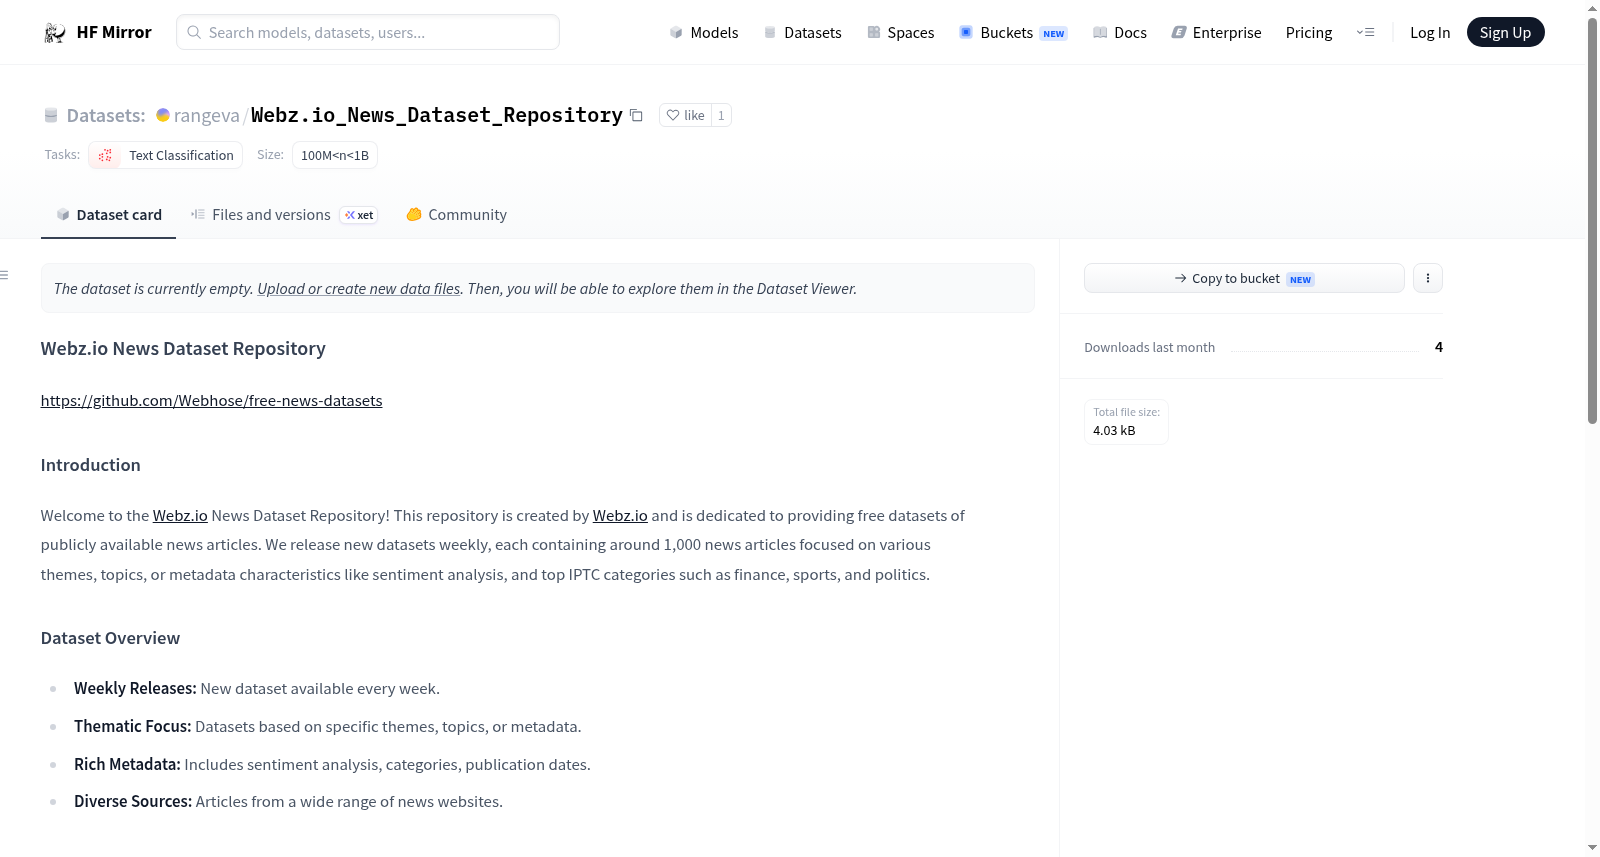The width and height of the screenshot is (1600, 857).
Task: Open Buckets in the navigation
Action: point(1013,32)
